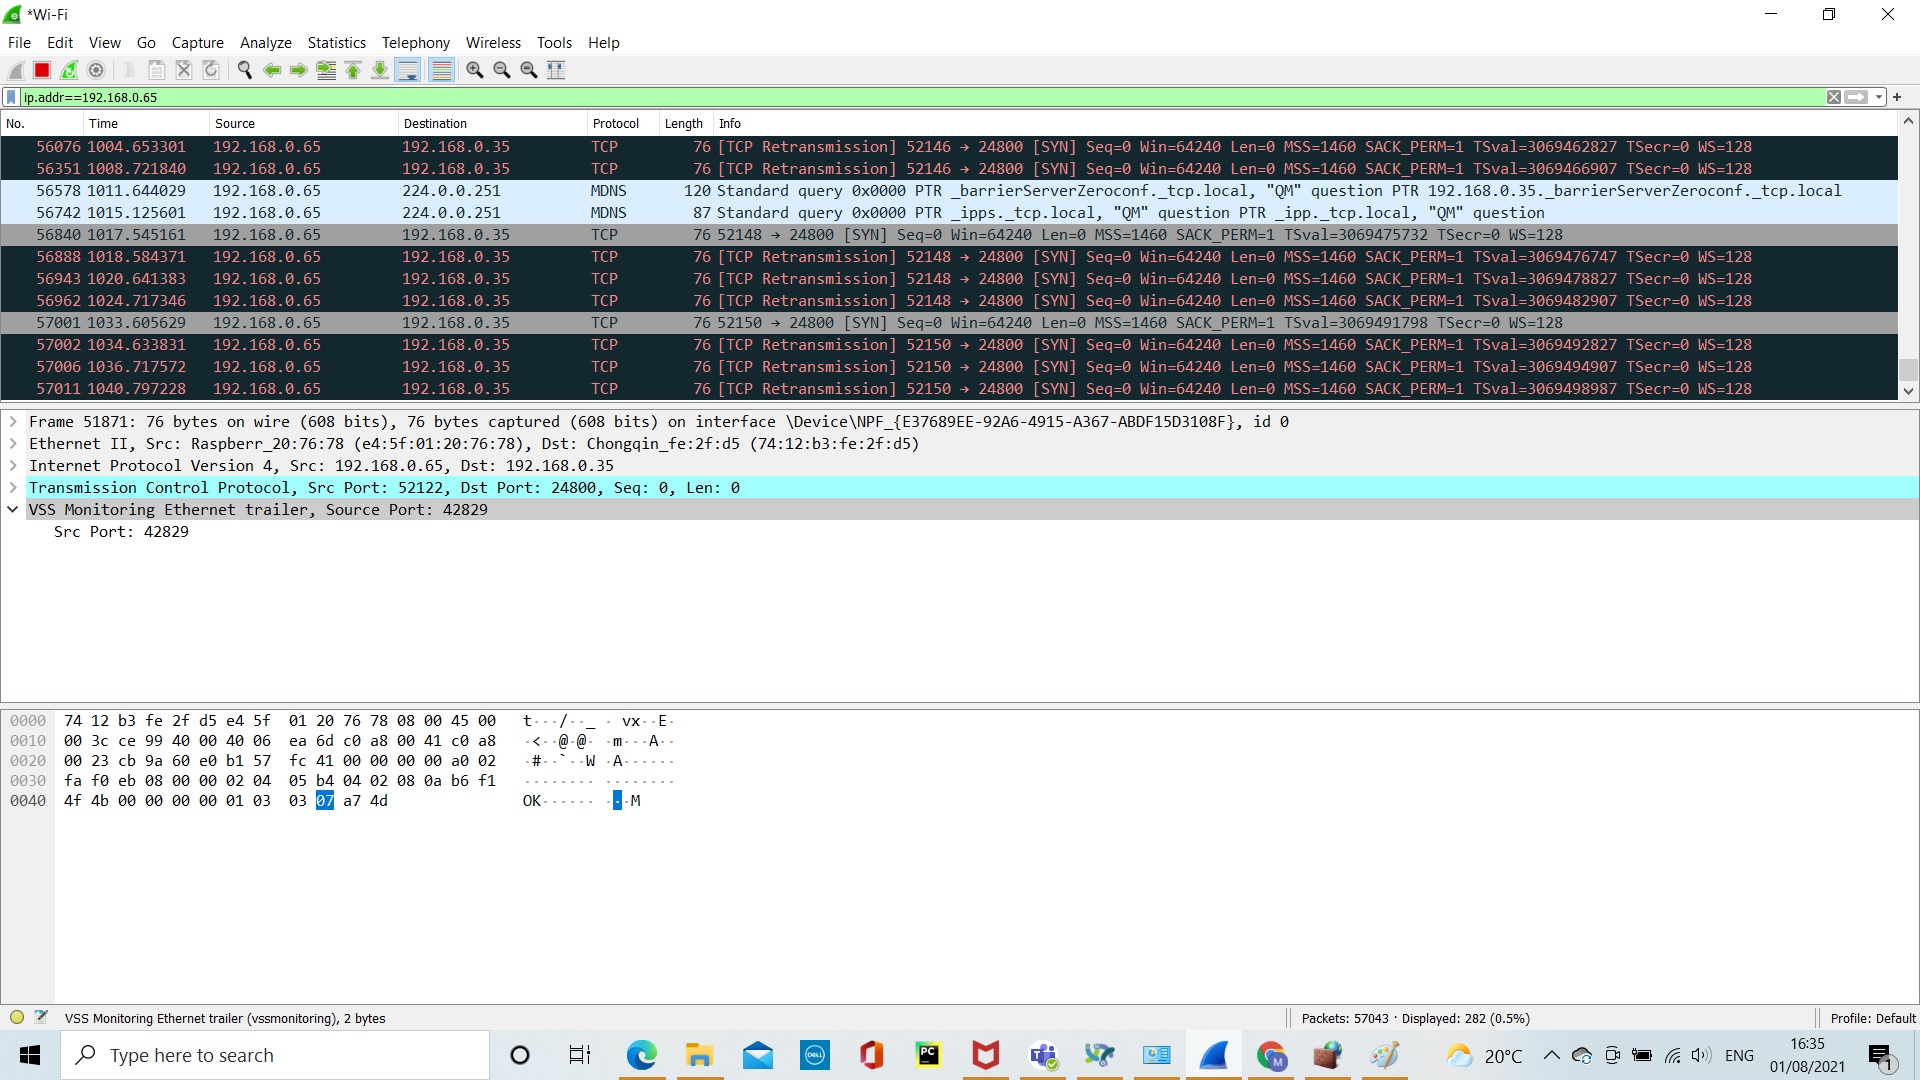The image size is (1920, 1080).
Task: Toggle auto-scroll during live capture
Action: click(408, 70)
